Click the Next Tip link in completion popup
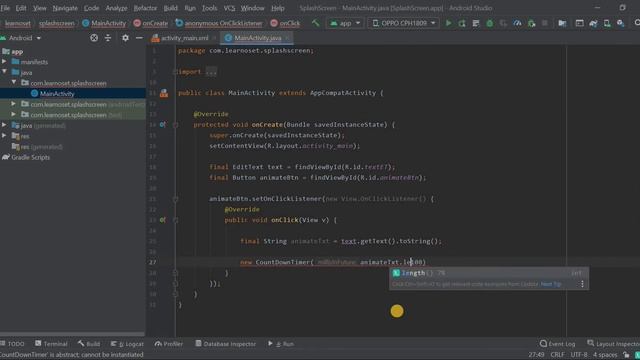Screen dimensions: 640x360 (x=551, y=284)
